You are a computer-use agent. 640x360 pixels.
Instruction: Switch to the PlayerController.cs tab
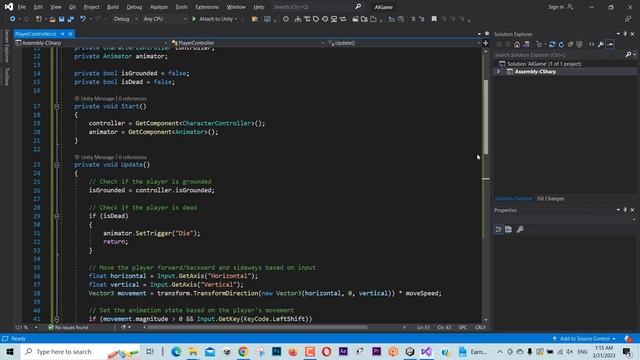coord(36,34)
